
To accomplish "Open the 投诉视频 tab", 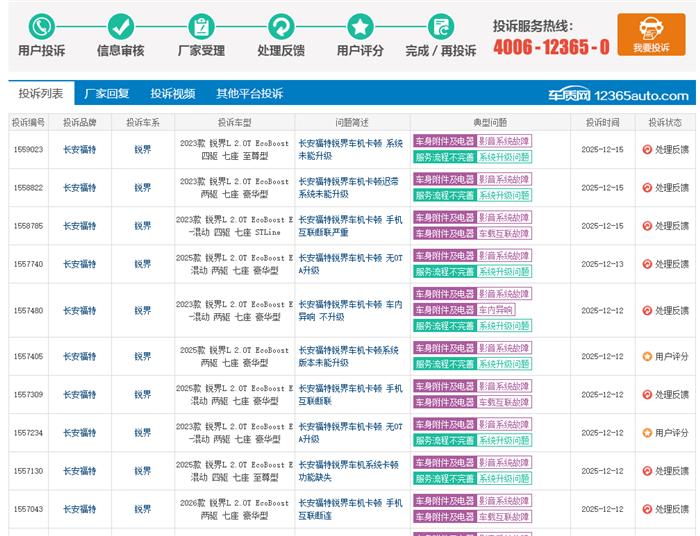I will 173,94.
